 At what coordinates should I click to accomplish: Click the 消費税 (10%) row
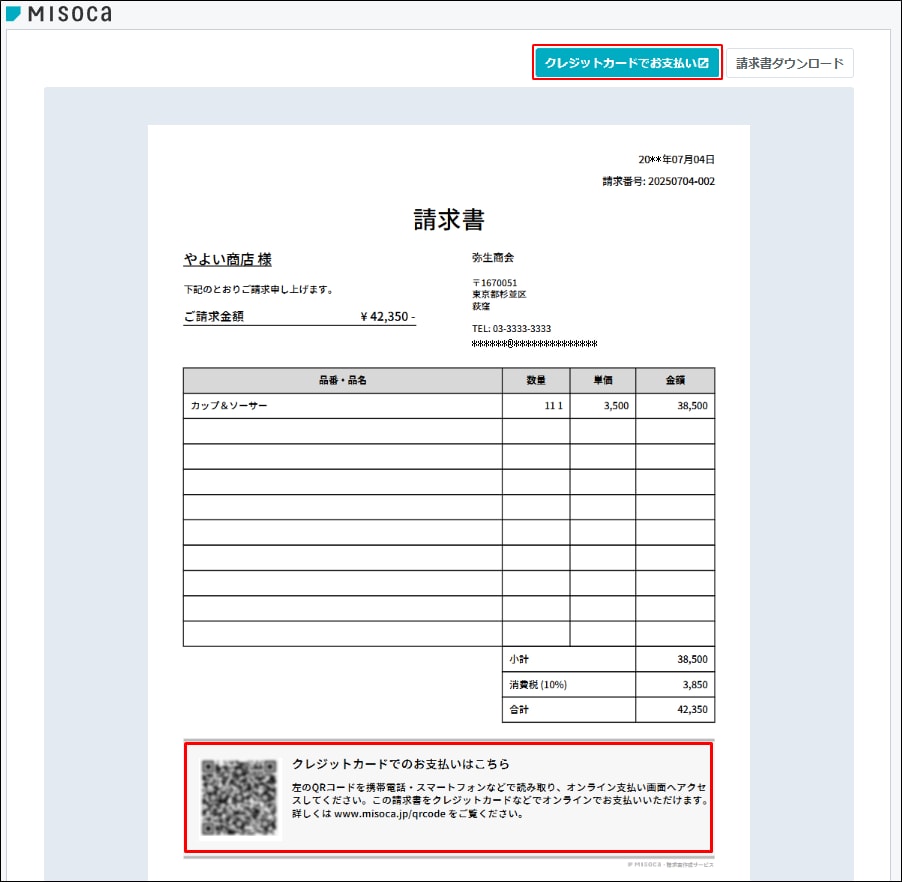pos(538,684)
